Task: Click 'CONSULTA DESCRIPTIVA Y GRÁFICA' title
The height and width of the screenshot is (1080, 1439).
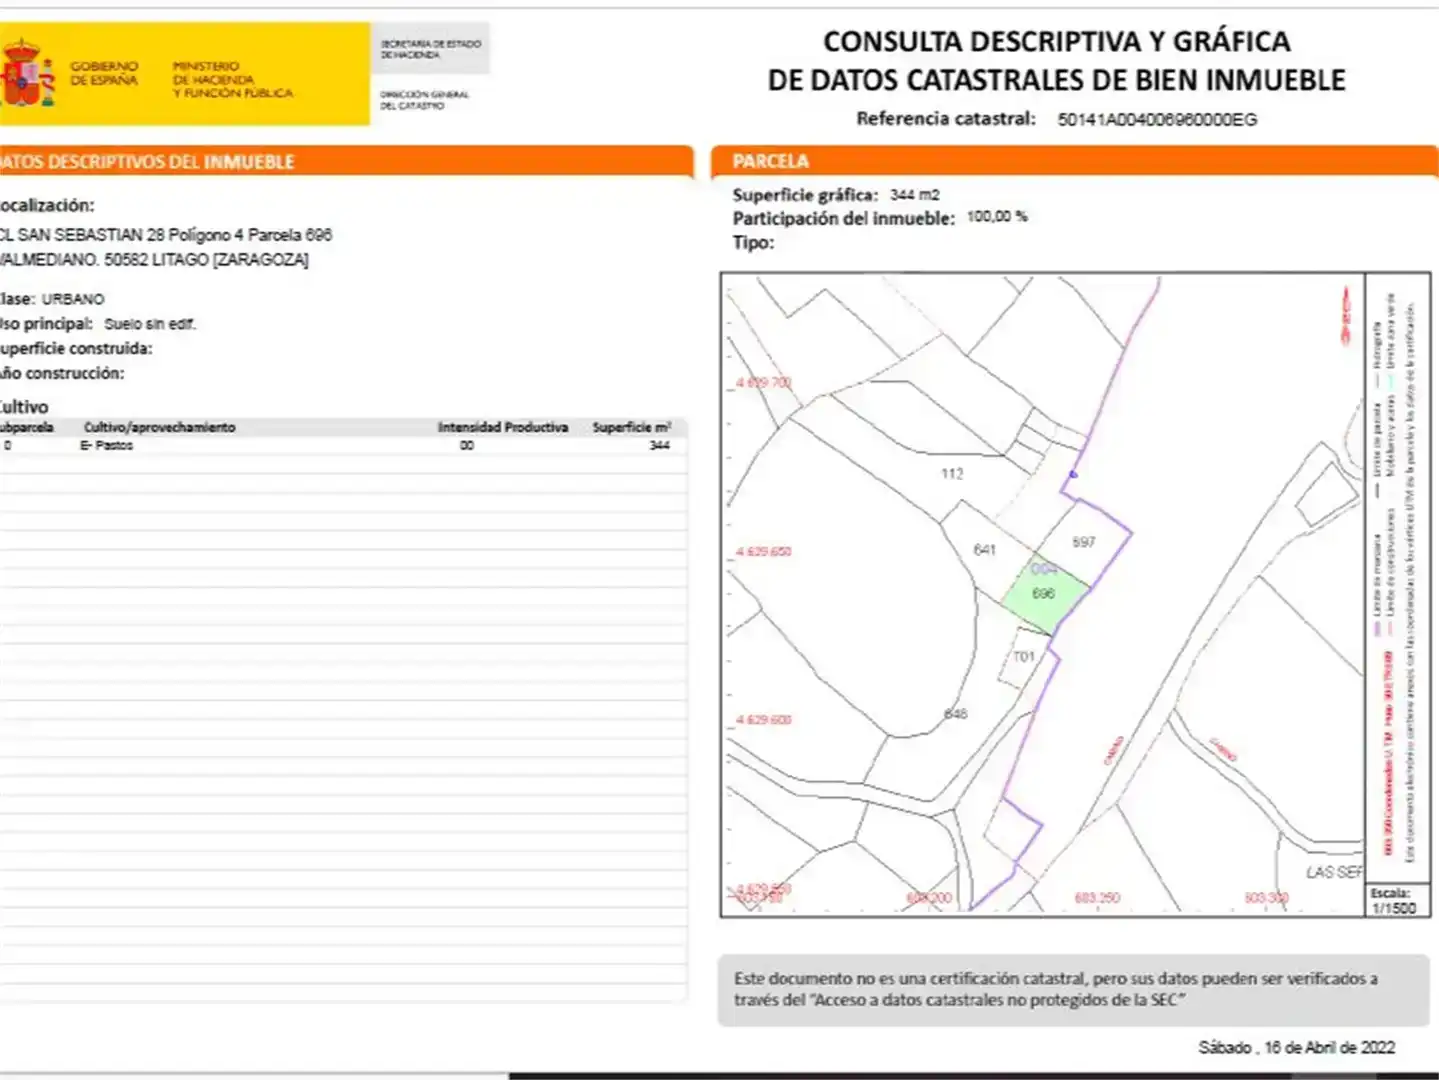Action: (1056, 41)
